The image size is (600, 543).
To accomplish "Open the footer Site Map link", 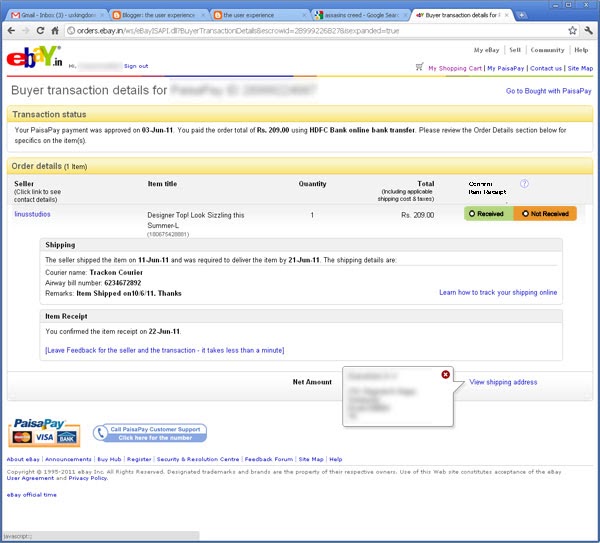I will click(311, 459).
